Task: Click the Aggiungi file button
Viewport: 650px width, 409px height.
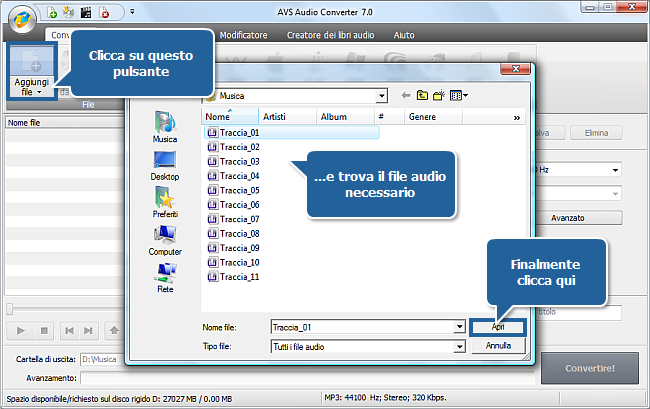Action: [32, 71]
